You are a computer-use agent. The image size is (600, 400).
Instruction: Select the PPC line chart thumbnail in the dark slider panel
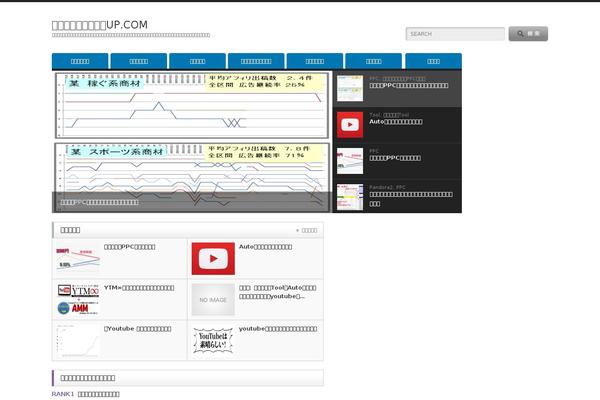[x=350, y=161]
